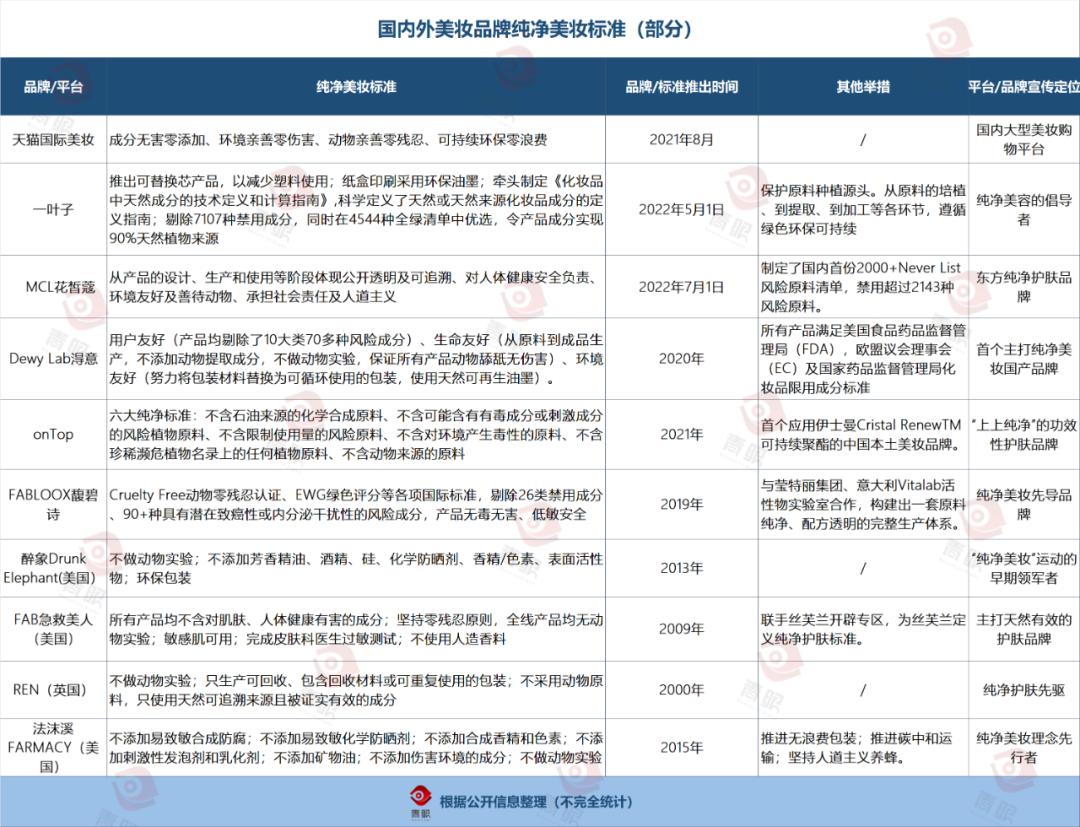Click the 2021年 cell in onTop row
Image resolution: width=1080 pixels, height=827 pixels.
coord(681,435)
